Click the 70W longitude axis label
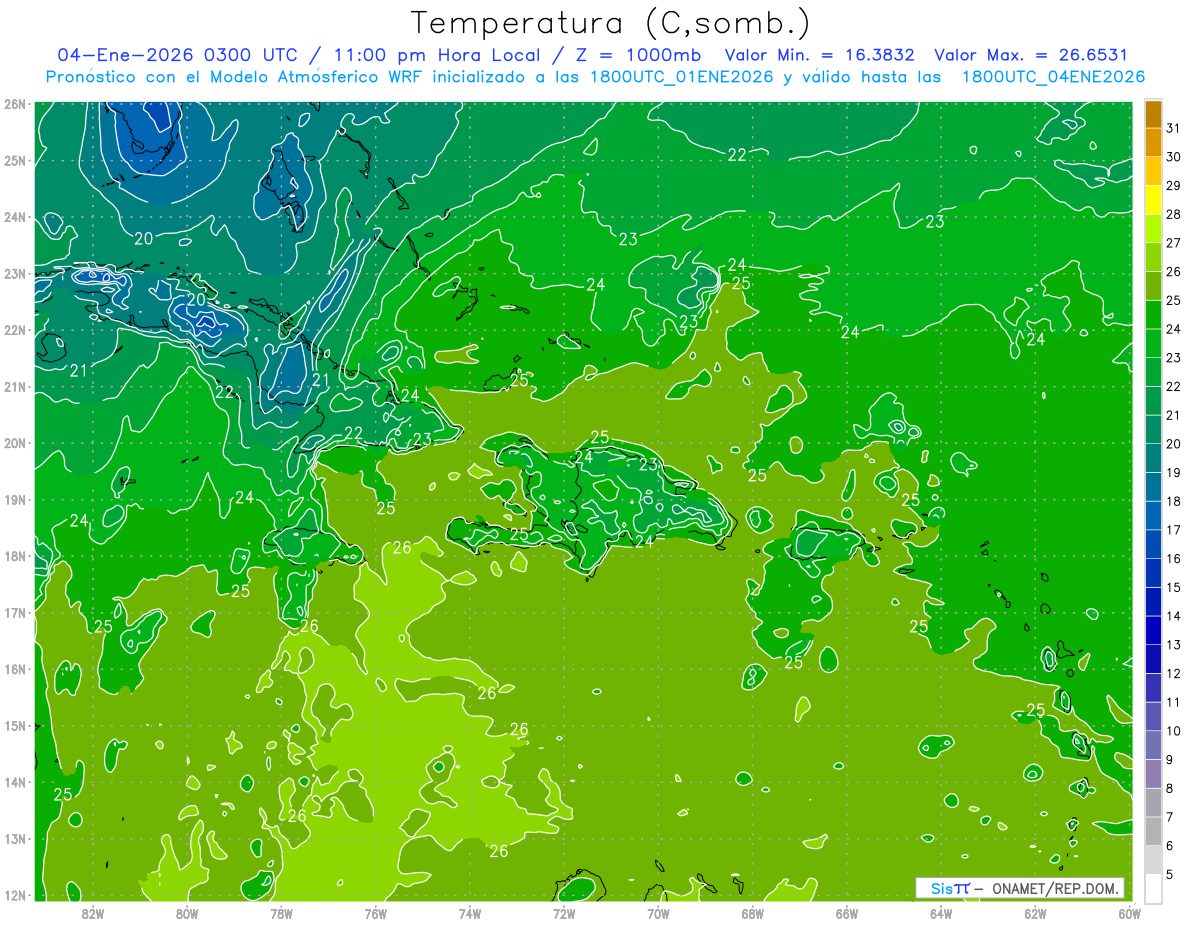Screen dimensions: 1200x927 [658, 912]
